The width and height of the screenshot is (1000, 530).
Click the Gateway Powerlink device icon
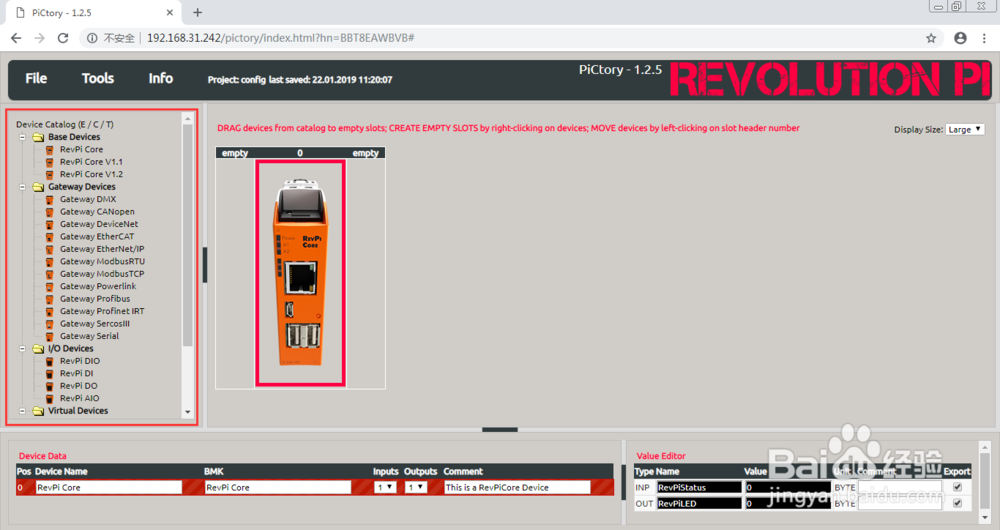click(49, 286)
